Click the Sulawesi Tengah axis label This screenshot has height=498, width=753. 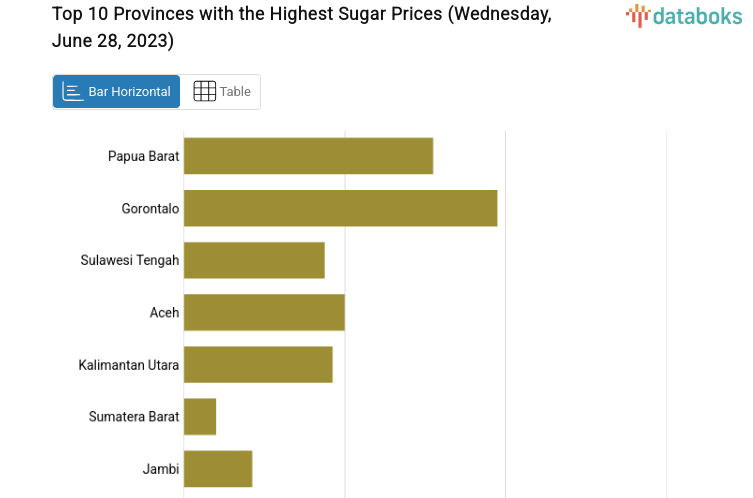tap(130, 260)
